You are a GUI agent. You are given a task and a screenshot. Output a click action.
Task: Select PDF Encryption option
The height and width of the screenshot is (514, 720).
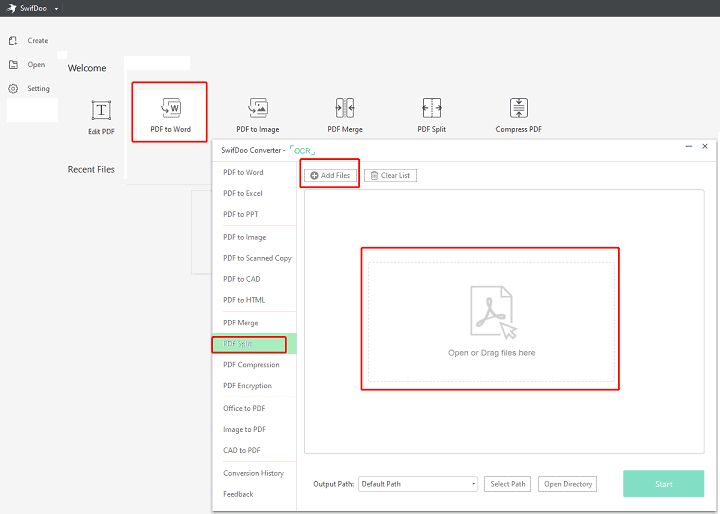click(x=248, y=385)
